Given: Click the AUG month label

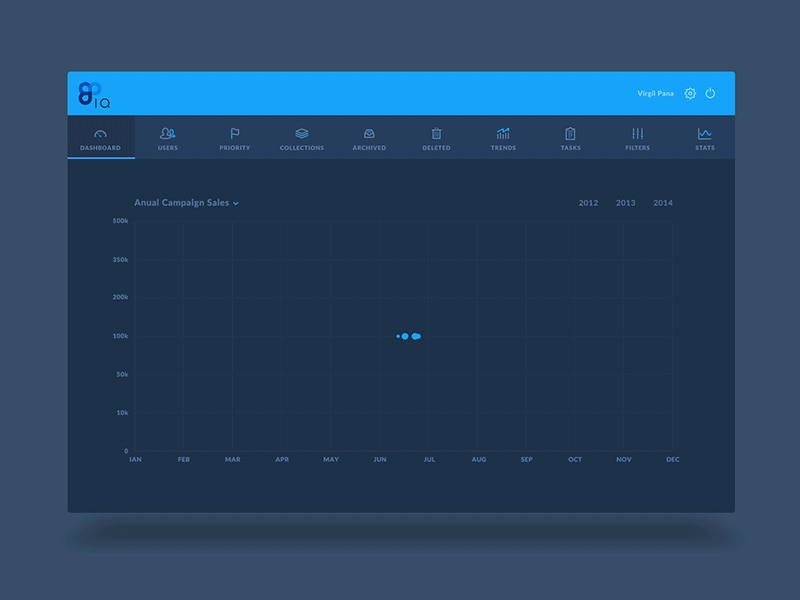Looking at the screenshot, I should coord(479,460).
